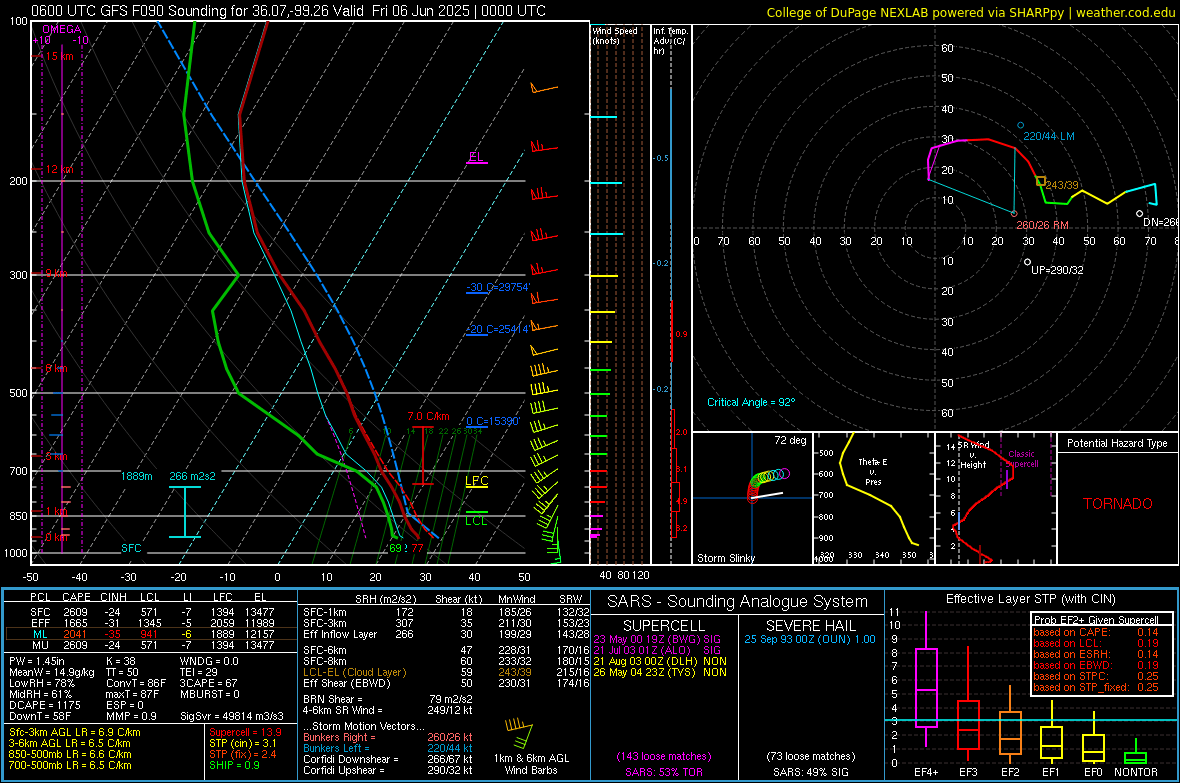Click the Corfidi Downshear = 266/67 kt line
The height and width of the screenshot is (783, 1180).
388,760
